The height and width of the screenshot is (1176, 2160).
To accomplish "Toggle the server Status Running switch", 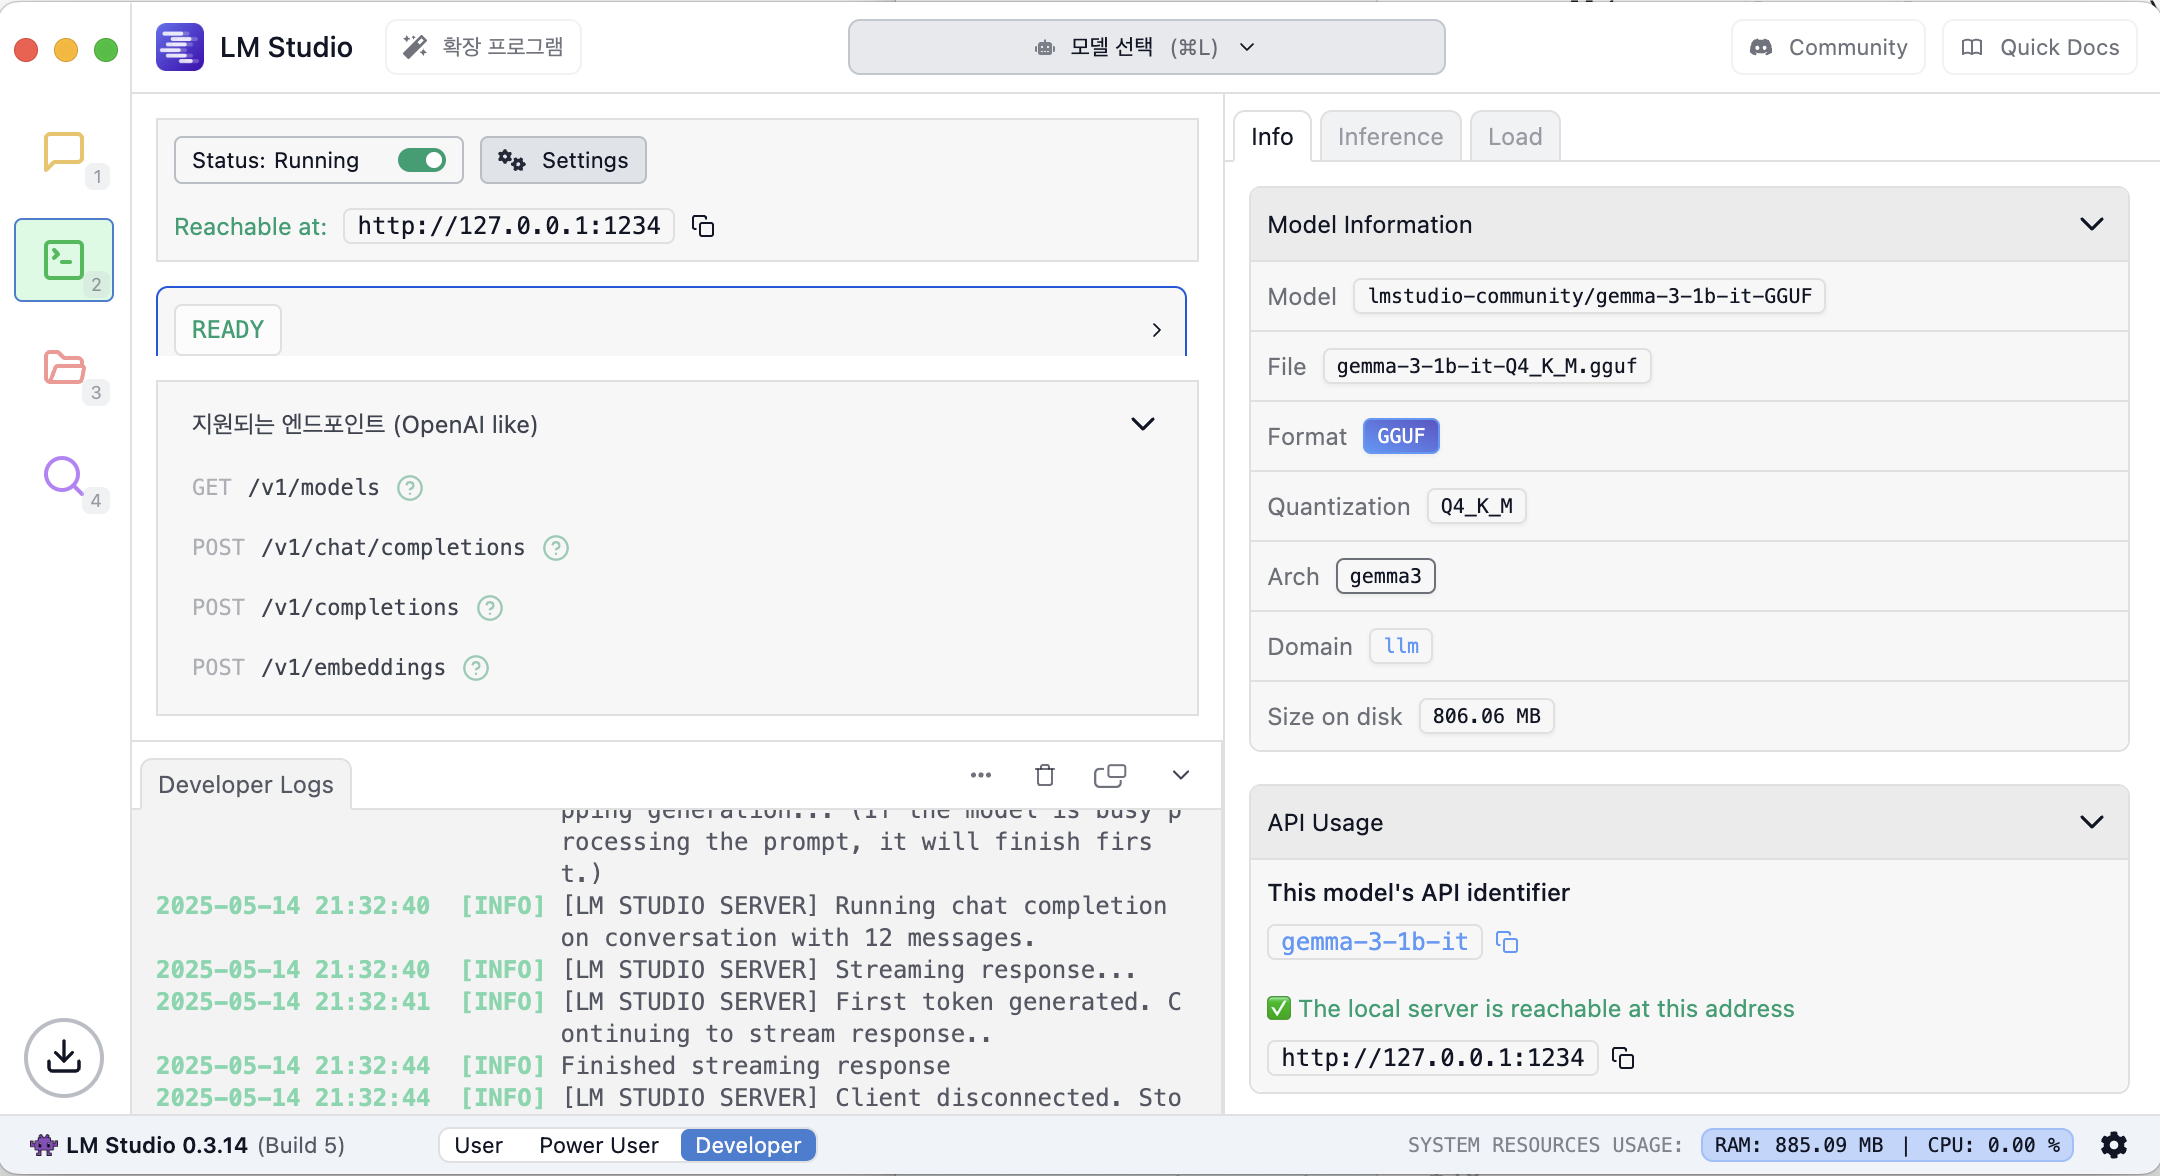I will coord(421,160).
